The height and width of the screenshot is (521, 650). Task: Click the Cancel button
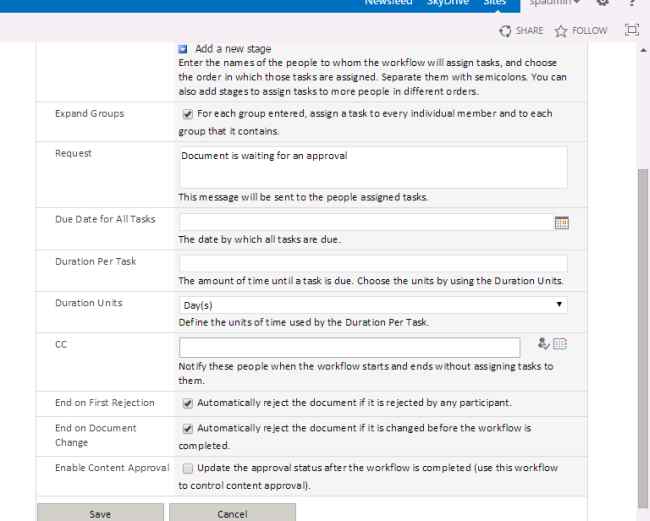coord(232,513)
